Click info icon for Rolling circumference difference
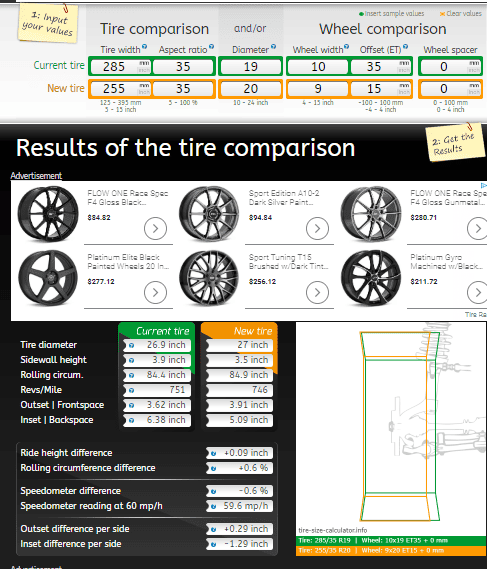This screenshot has width=487, height=569. click(x=213, y=468)
